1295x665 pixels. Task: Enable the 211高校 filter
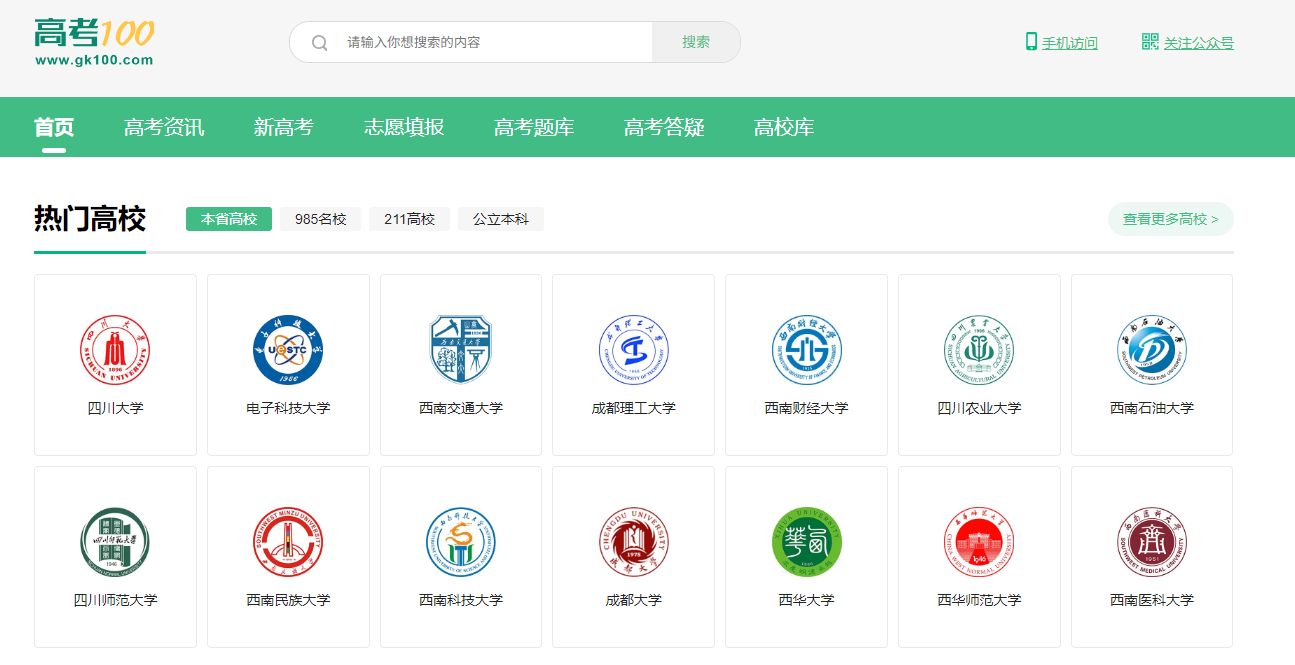click(409, 218)
